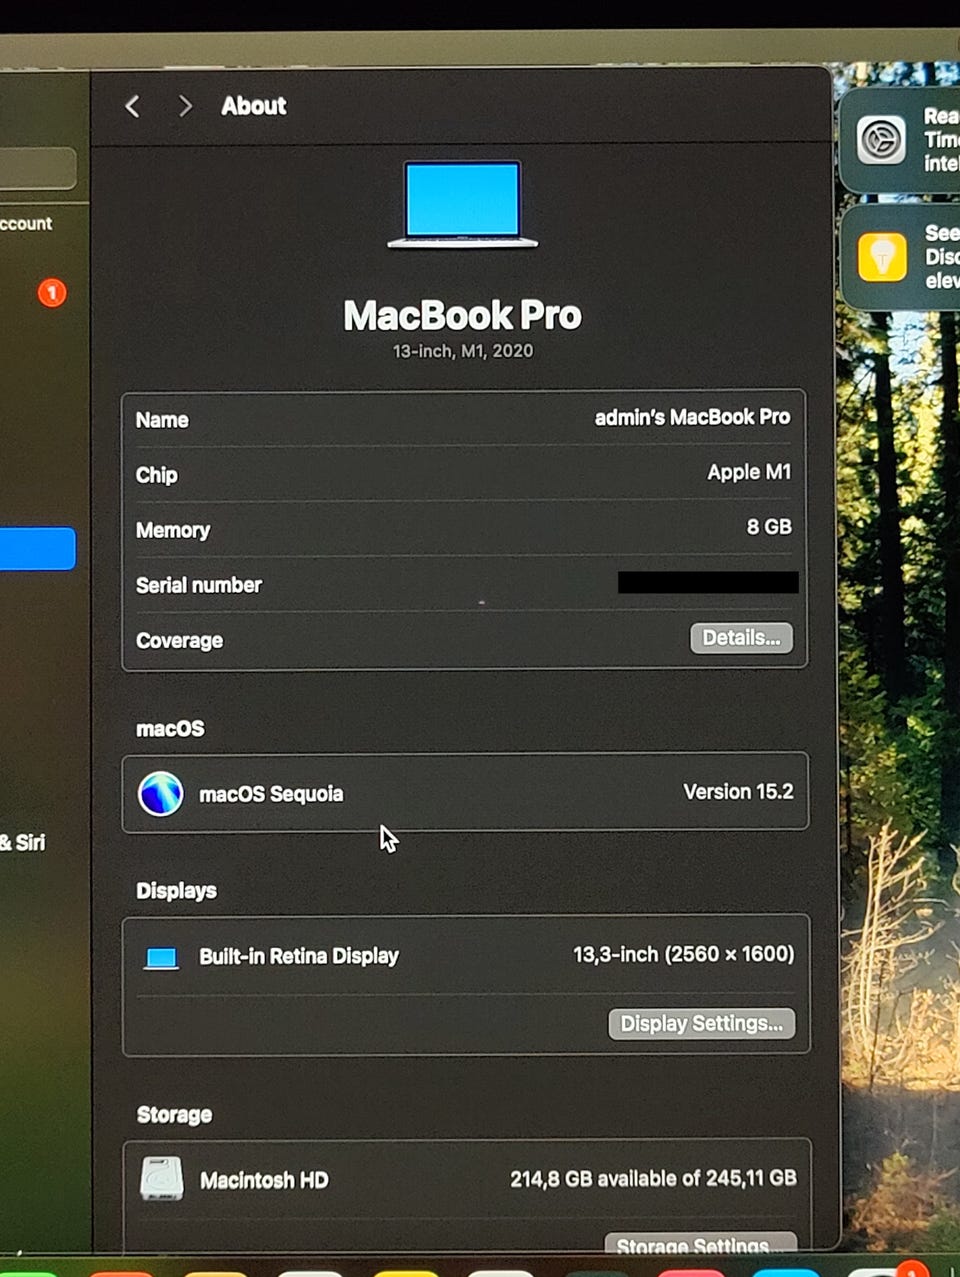Open the Tips lightbulb notification
960x1277 pixels.
[882, 257]
